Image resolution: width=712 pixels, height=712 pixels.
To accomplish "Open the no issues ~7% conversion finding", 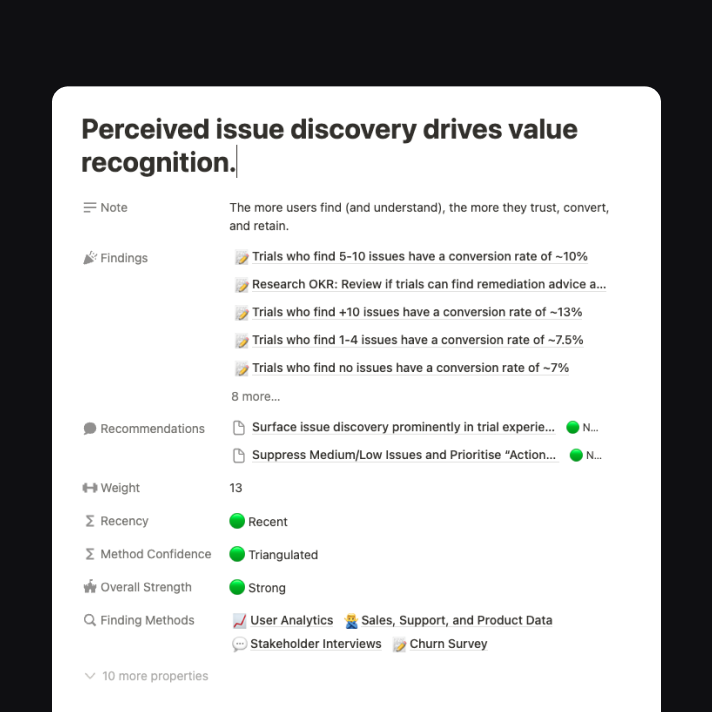I will (410, 368).
